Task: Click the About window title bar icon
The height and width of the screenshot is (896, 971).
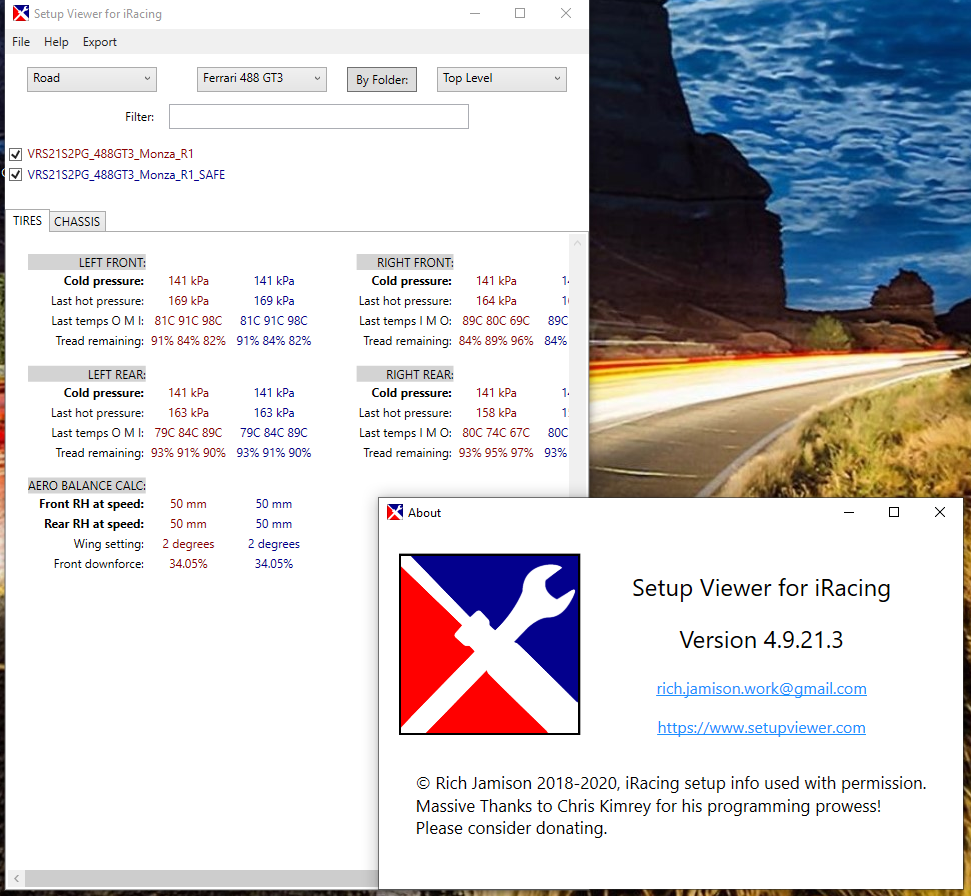Action: point(394,512)
